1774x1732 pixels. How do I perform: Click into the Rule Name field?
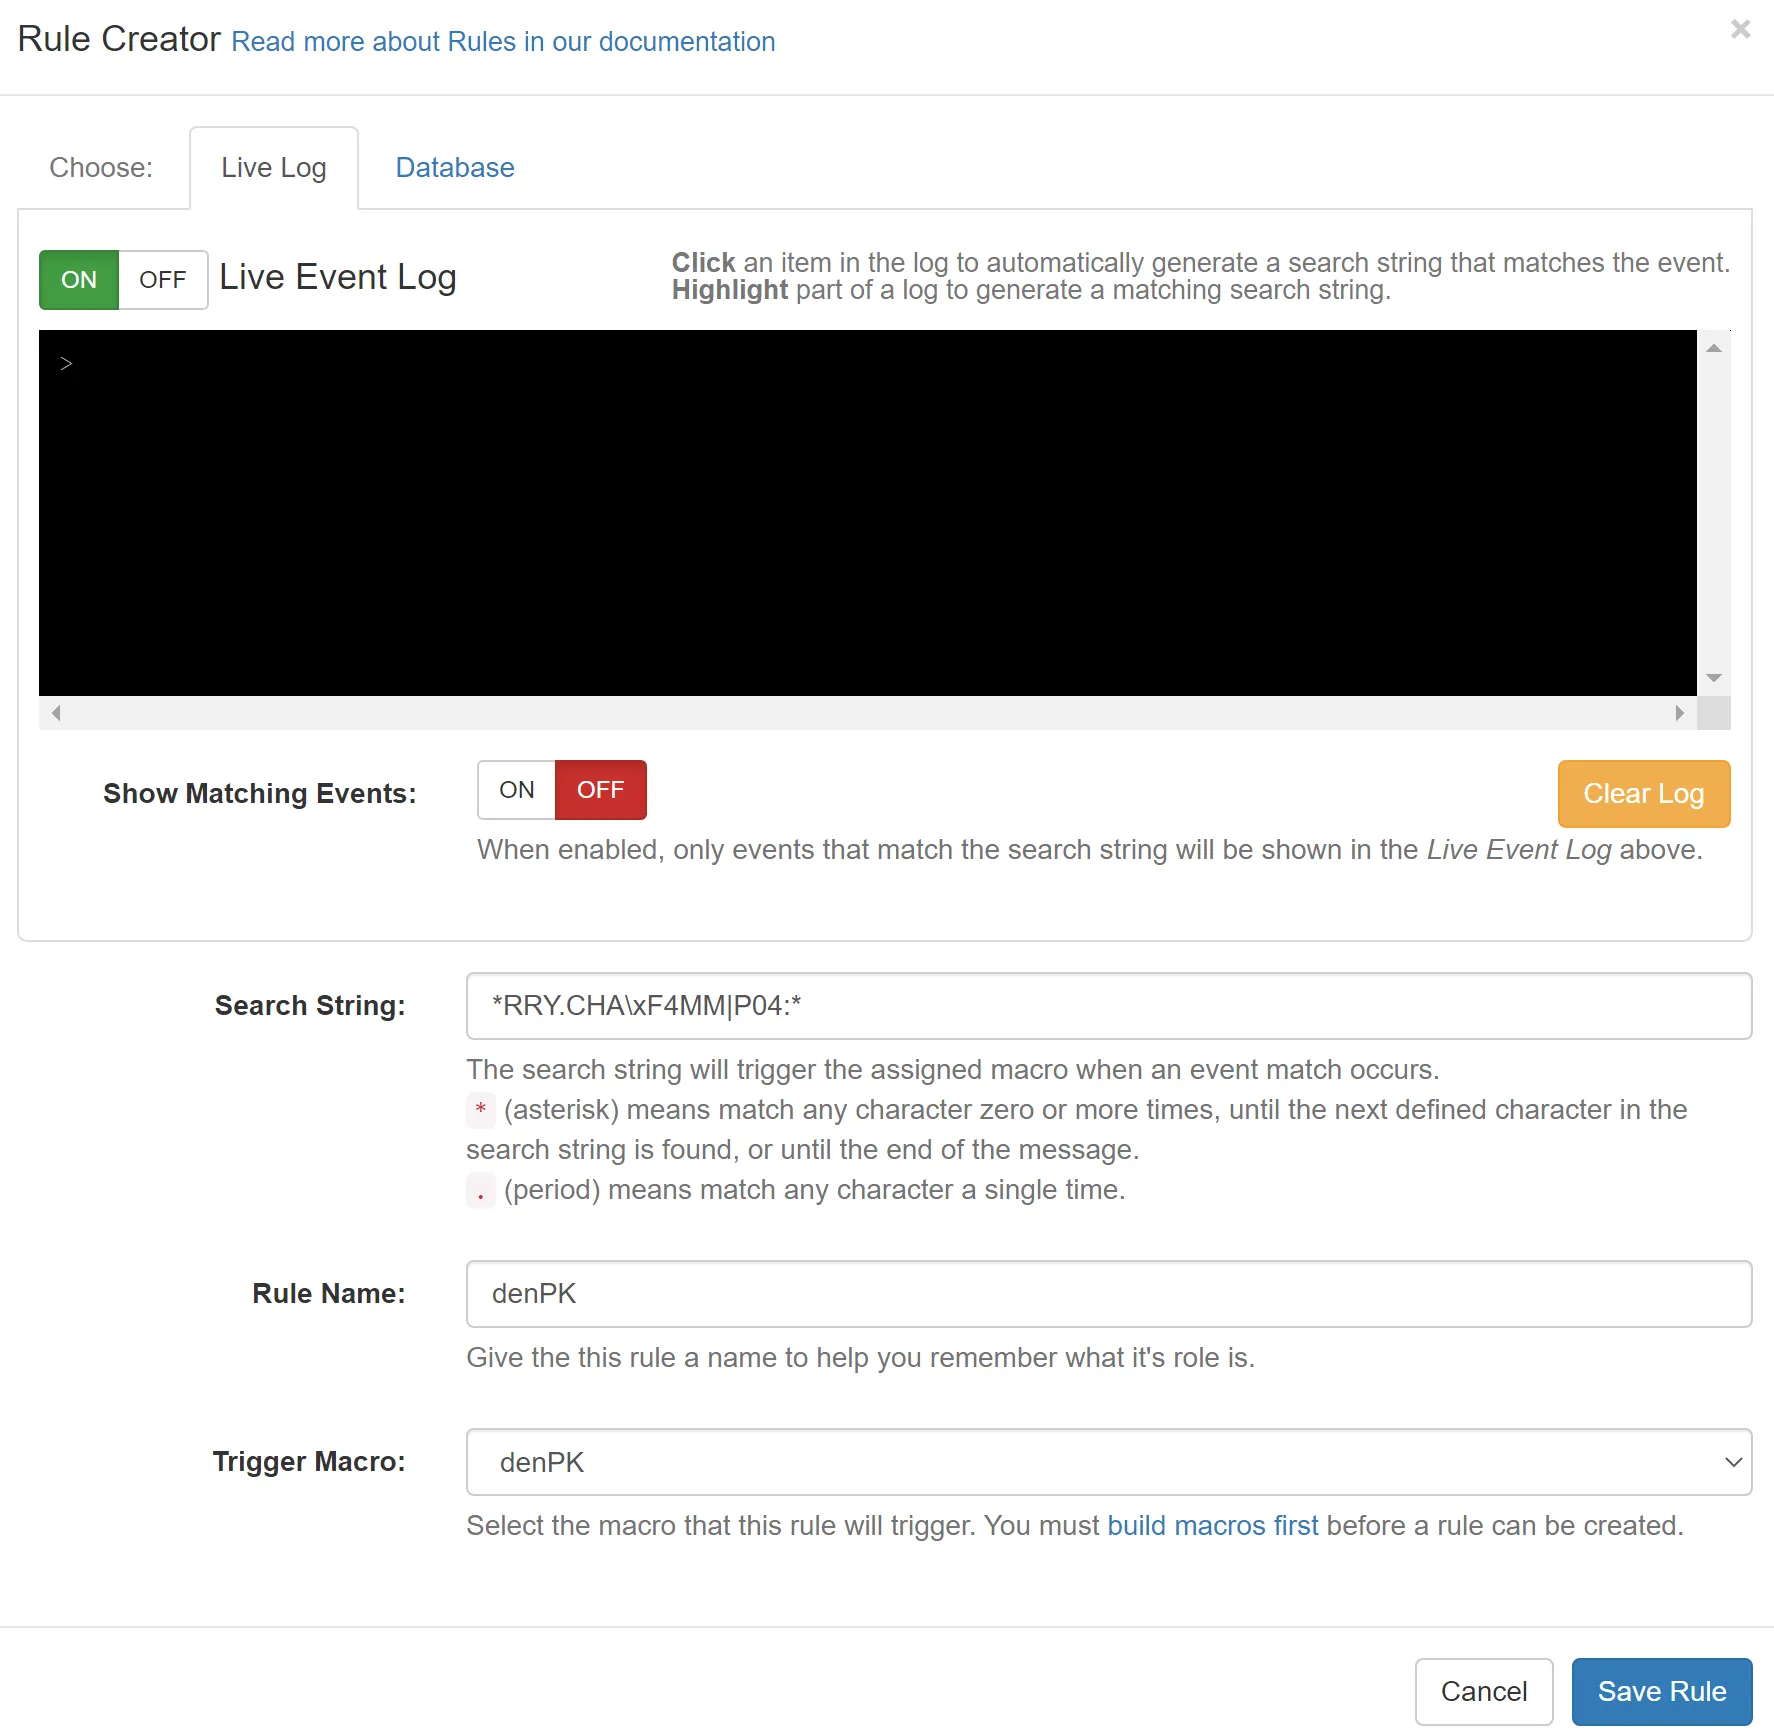click(x=1108, y=1294)
